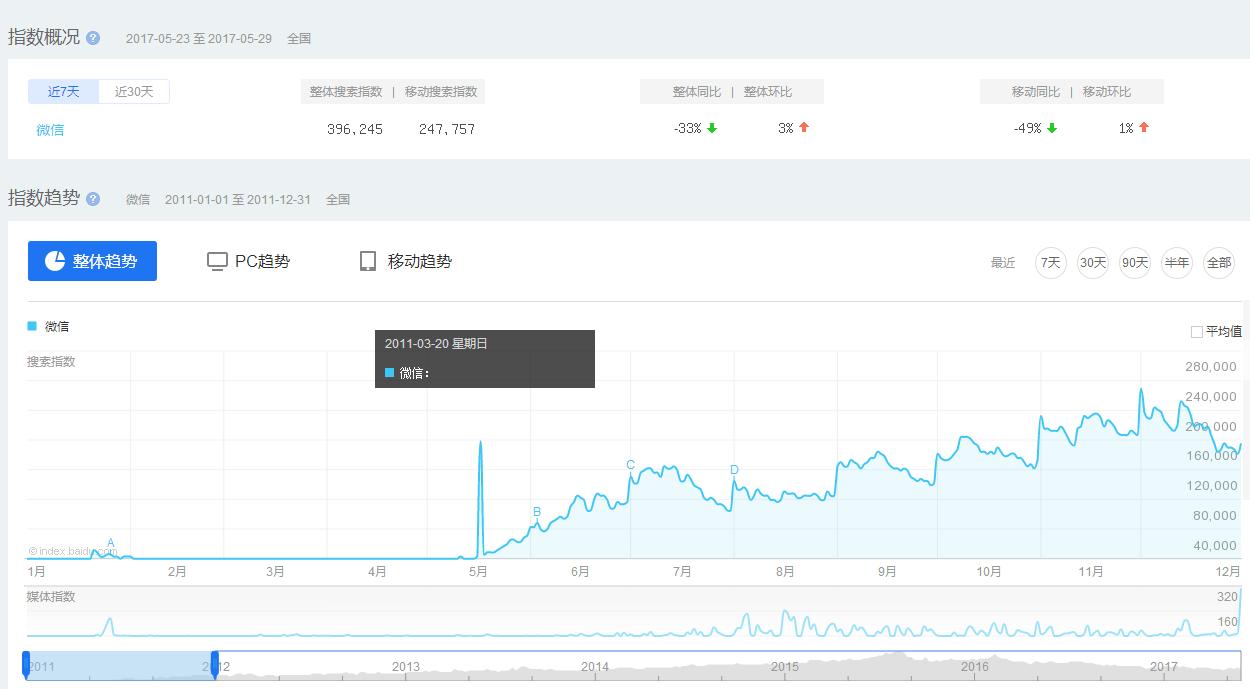The image size is (1250, 689).
Task: Click the 90天 time range button
Action: tap(1134, 262)
